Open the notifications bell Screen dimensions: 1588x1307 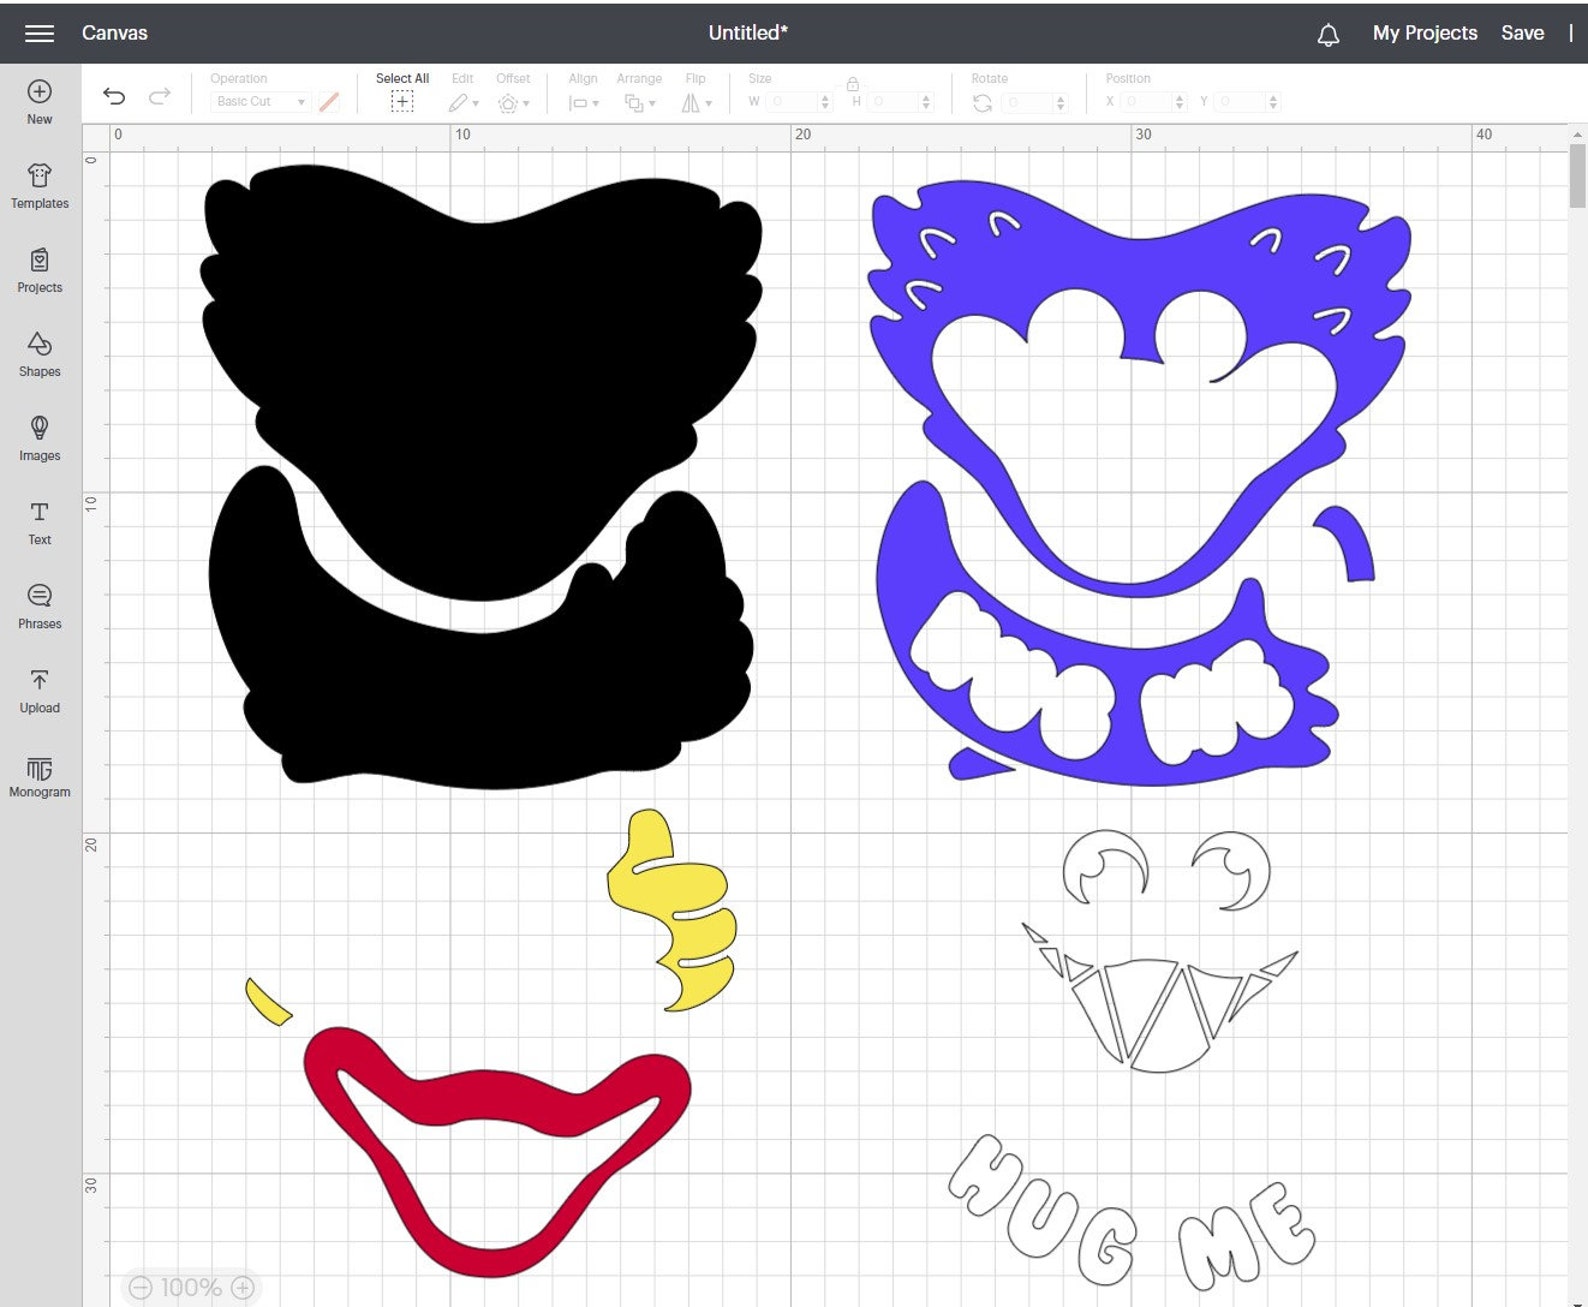point(1328,35)
